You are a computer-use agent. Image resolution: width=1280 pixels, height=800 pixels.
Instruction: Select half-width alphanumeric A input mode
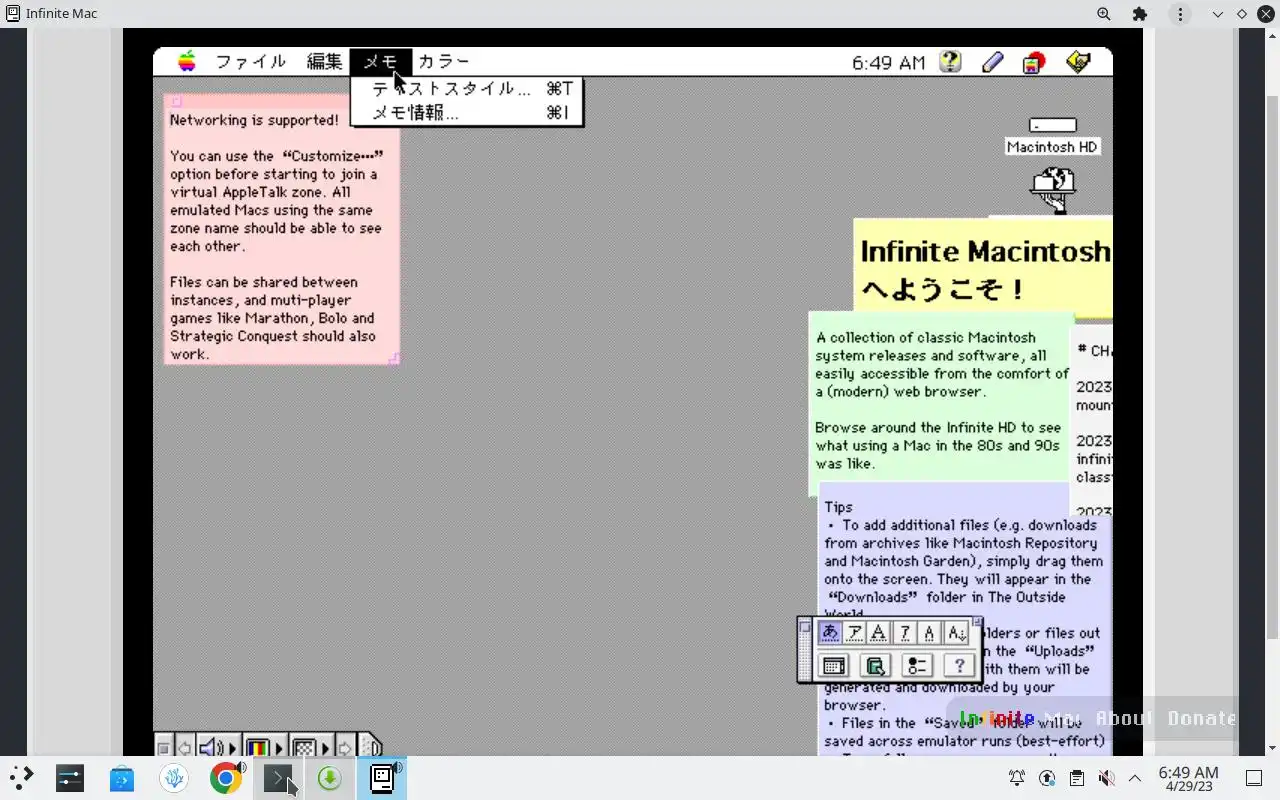pos(929,632)
